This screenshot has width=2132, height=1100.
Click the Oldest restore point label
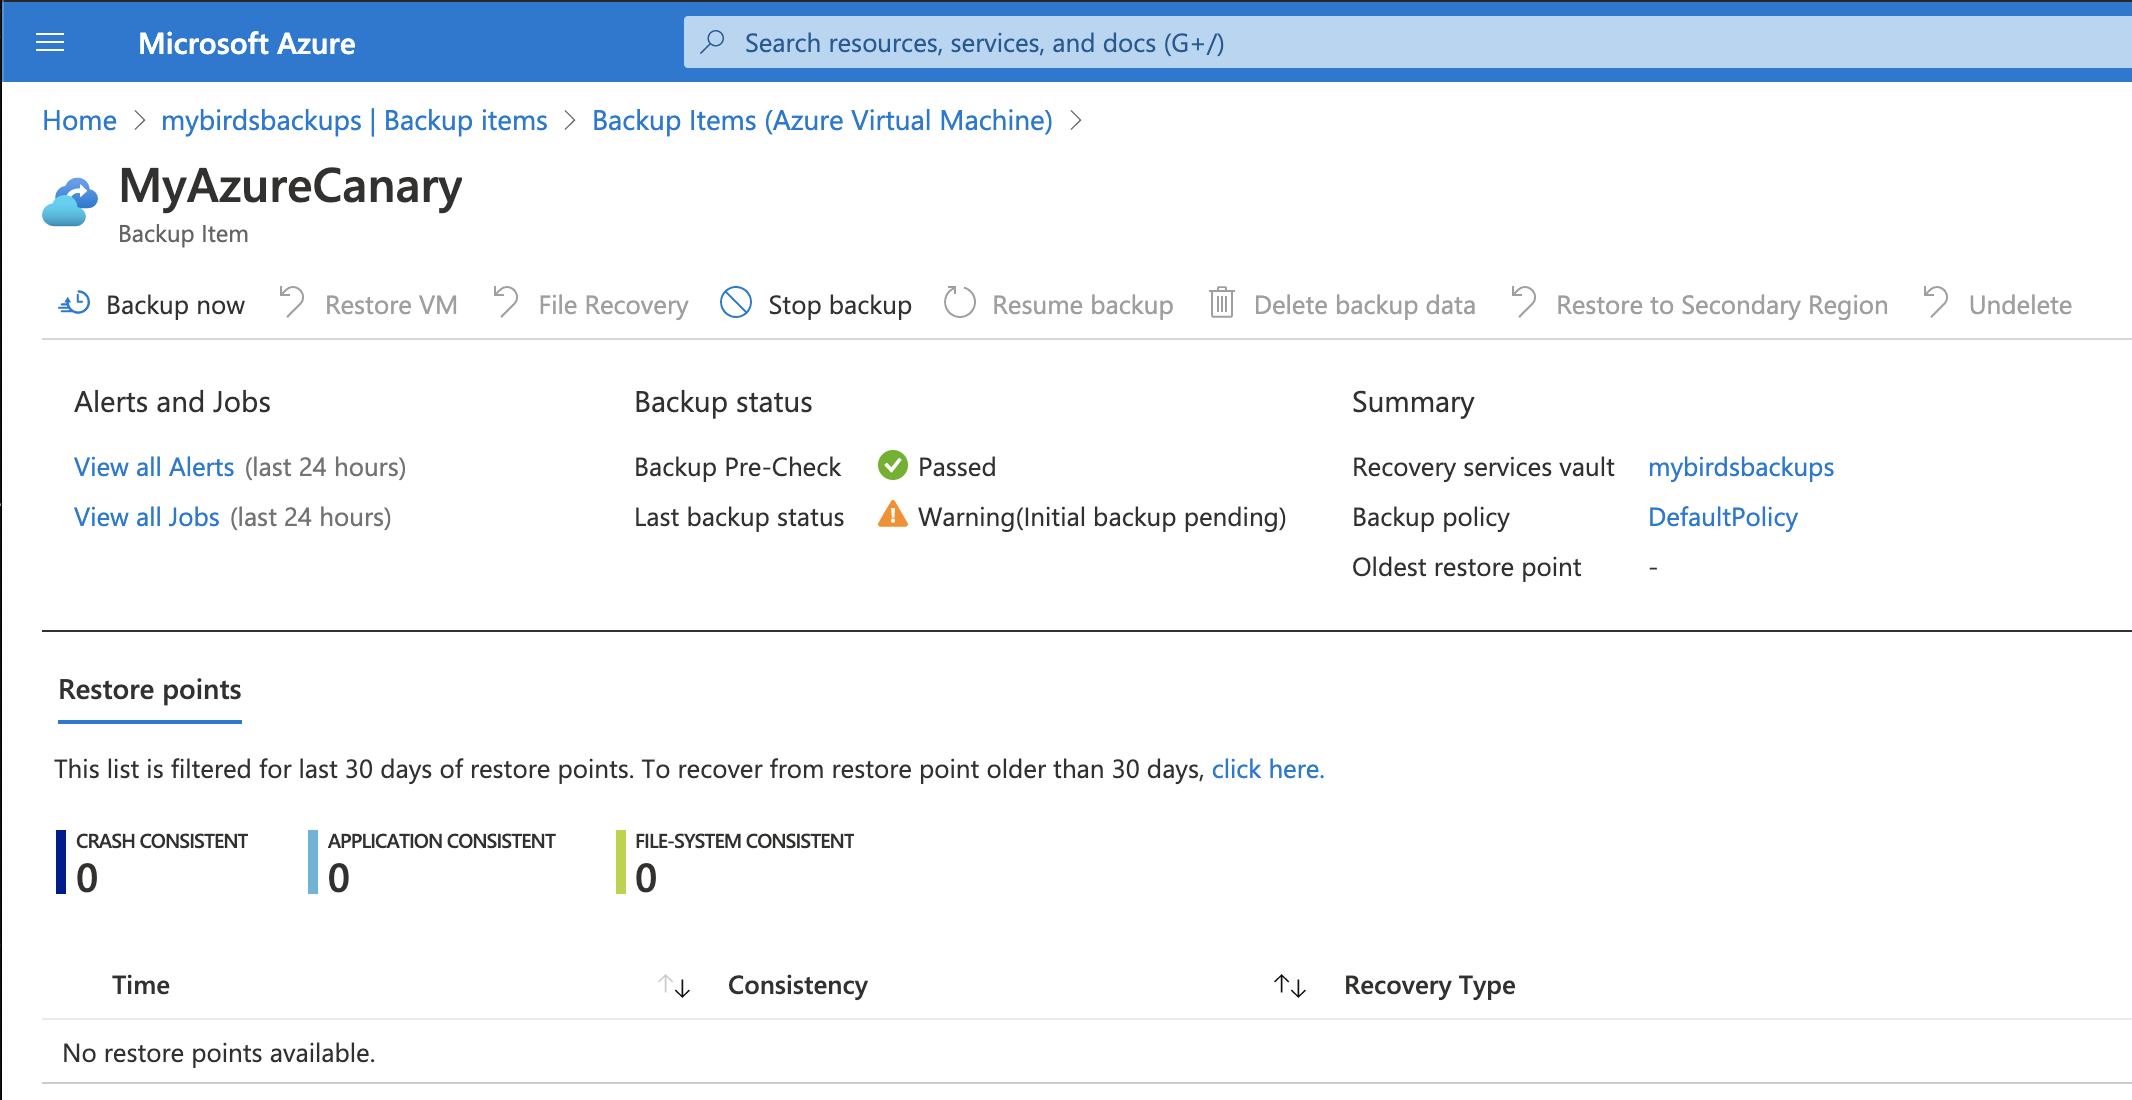coord(1467,567)
